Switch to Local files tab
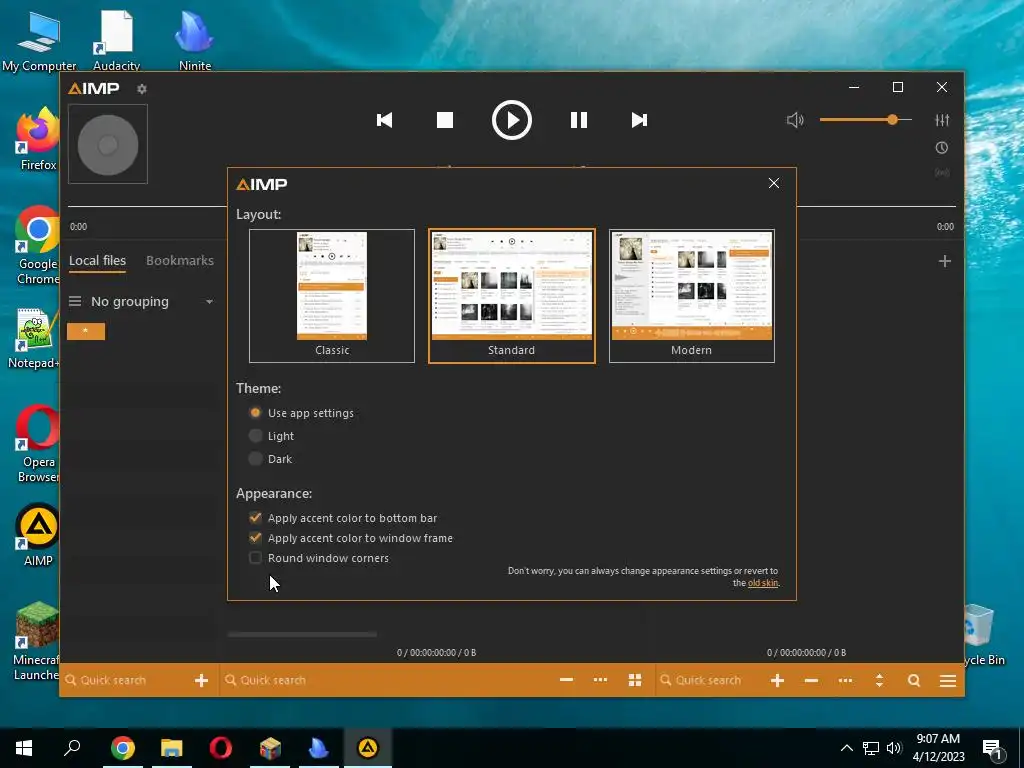The width and height of the screenshot is (1024, 768). coord(97,261)
